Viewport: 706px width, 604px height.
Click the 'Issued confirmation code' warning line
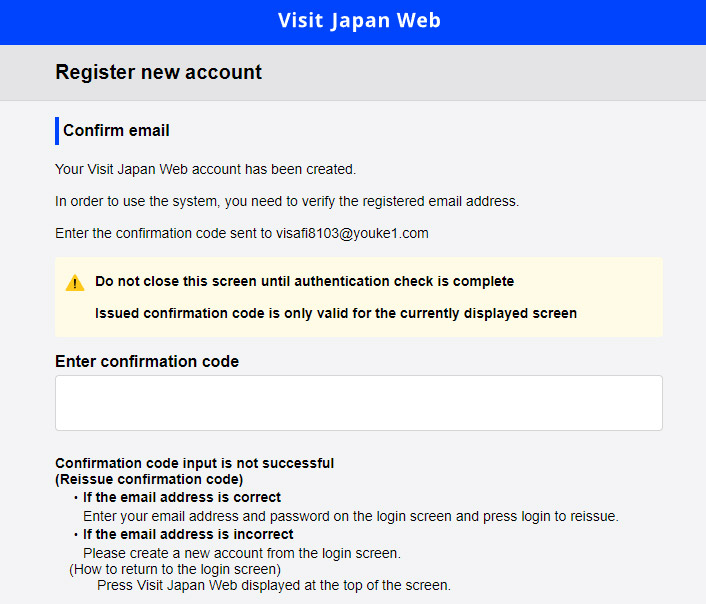pos(336,313)
